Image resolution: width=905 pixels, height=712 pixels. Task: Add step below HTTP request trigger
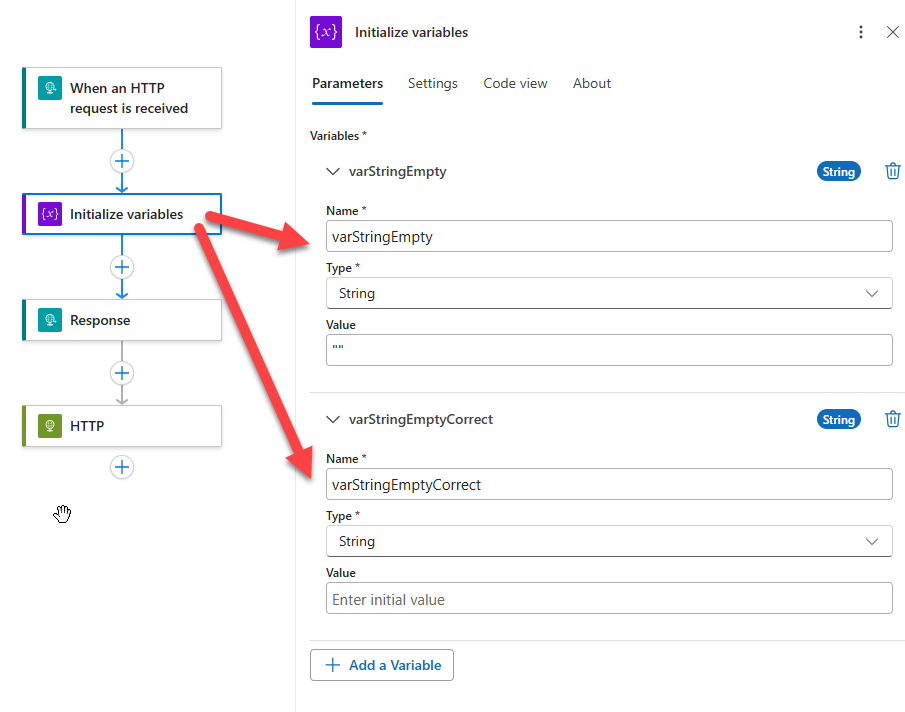(122, 161)
